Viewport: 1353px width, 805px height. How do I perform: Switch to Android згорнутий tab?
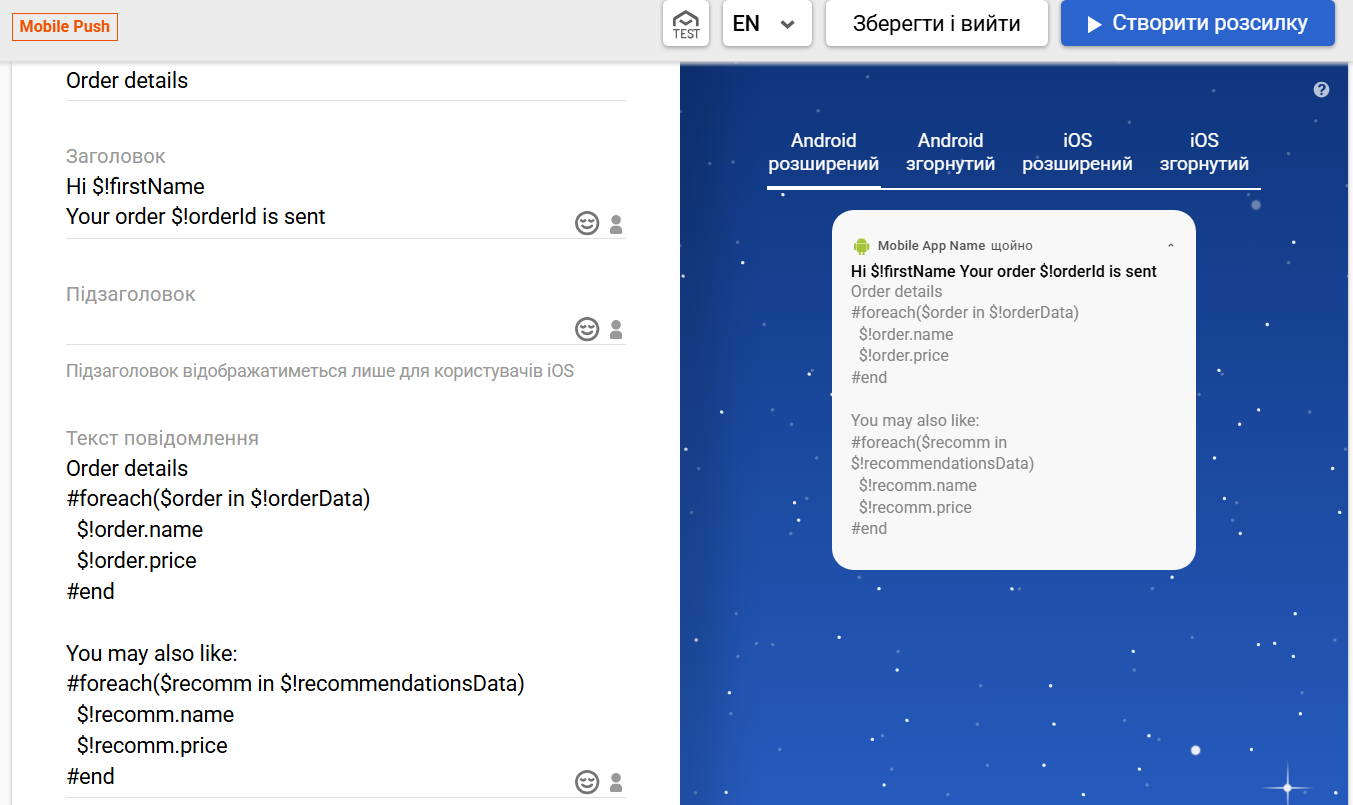pos(950,153)
